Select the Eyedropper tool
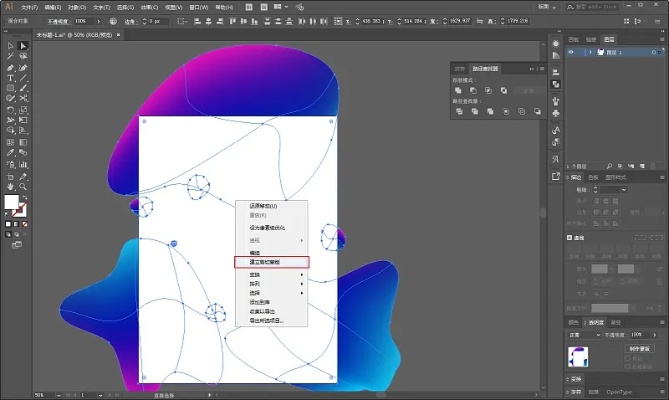 coord(10,153)
